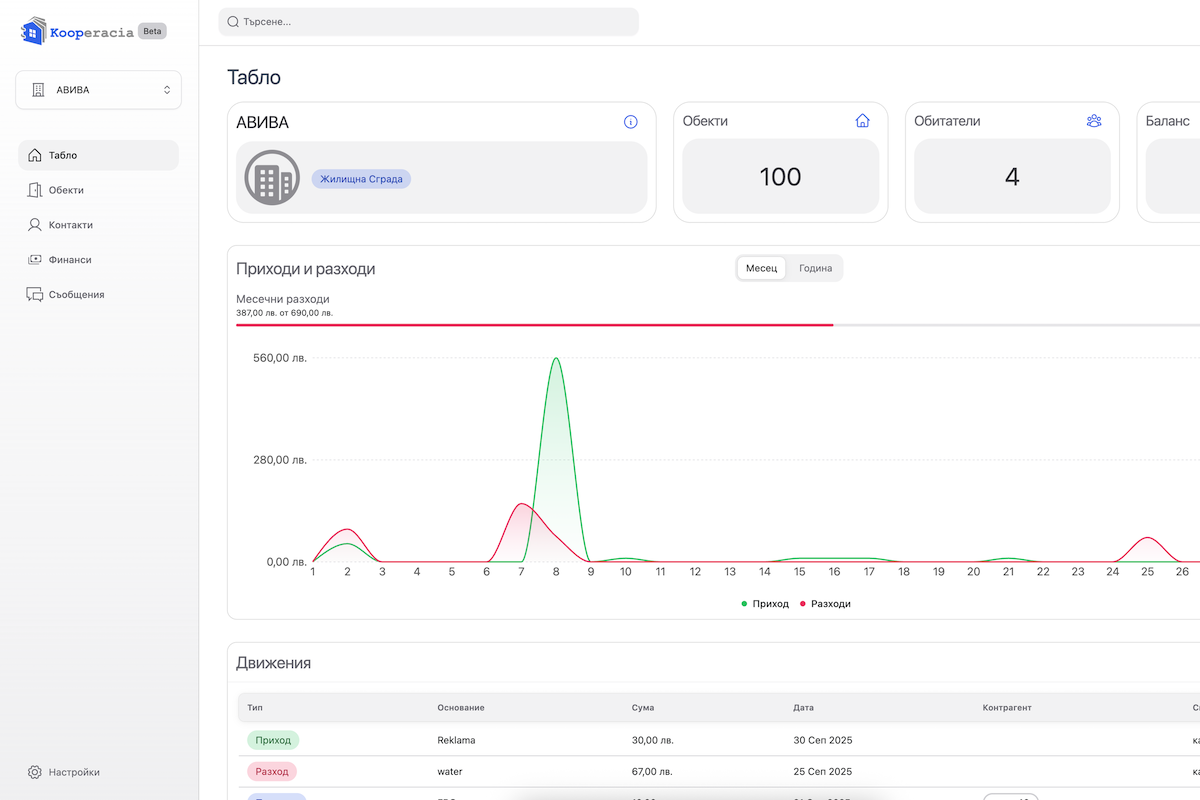Viewport: 1200px width, 800px height.
Task: Click the info icon on АВИВА card
Action: click(630, 122)
